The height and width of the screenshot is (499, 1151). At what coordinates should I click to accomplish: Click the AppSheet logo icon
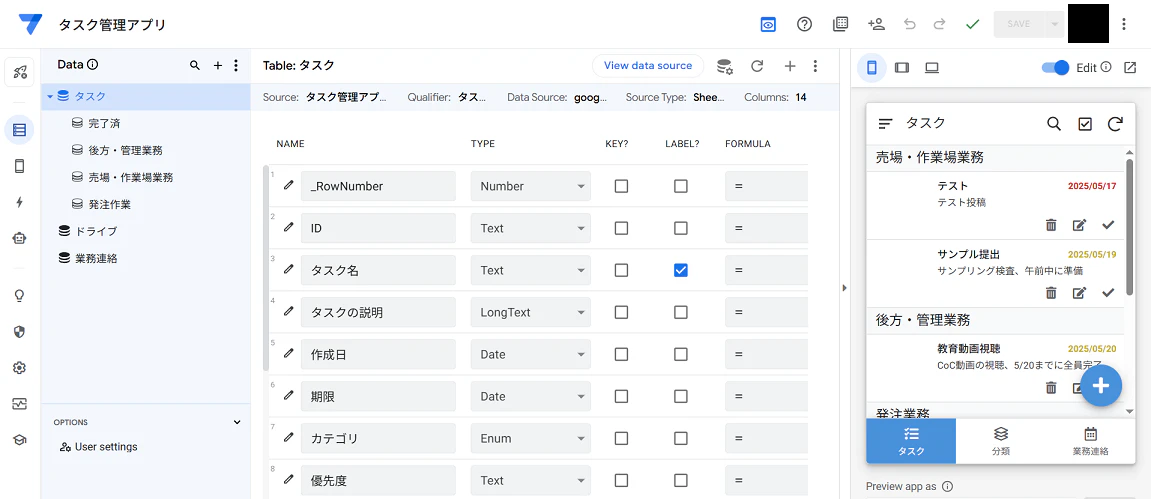[31, 24]
